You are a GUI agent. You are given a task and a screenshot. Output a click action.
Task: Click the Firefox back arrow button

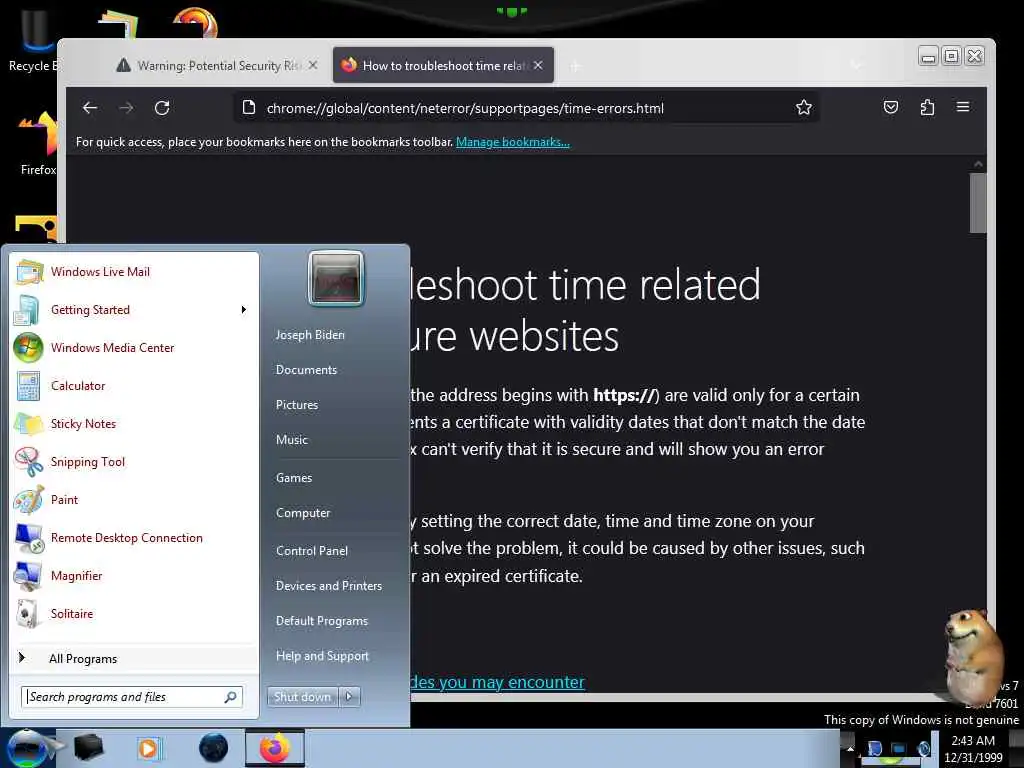tap(90, 108)
